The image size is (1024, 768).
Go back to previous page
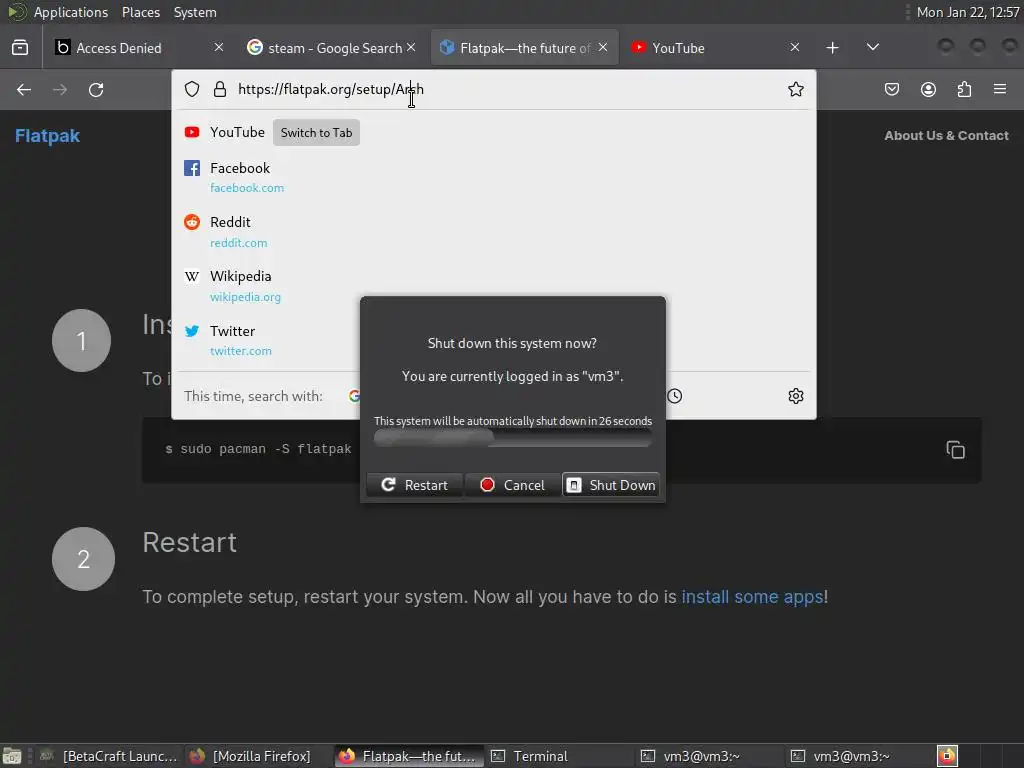tap(24, 89)
